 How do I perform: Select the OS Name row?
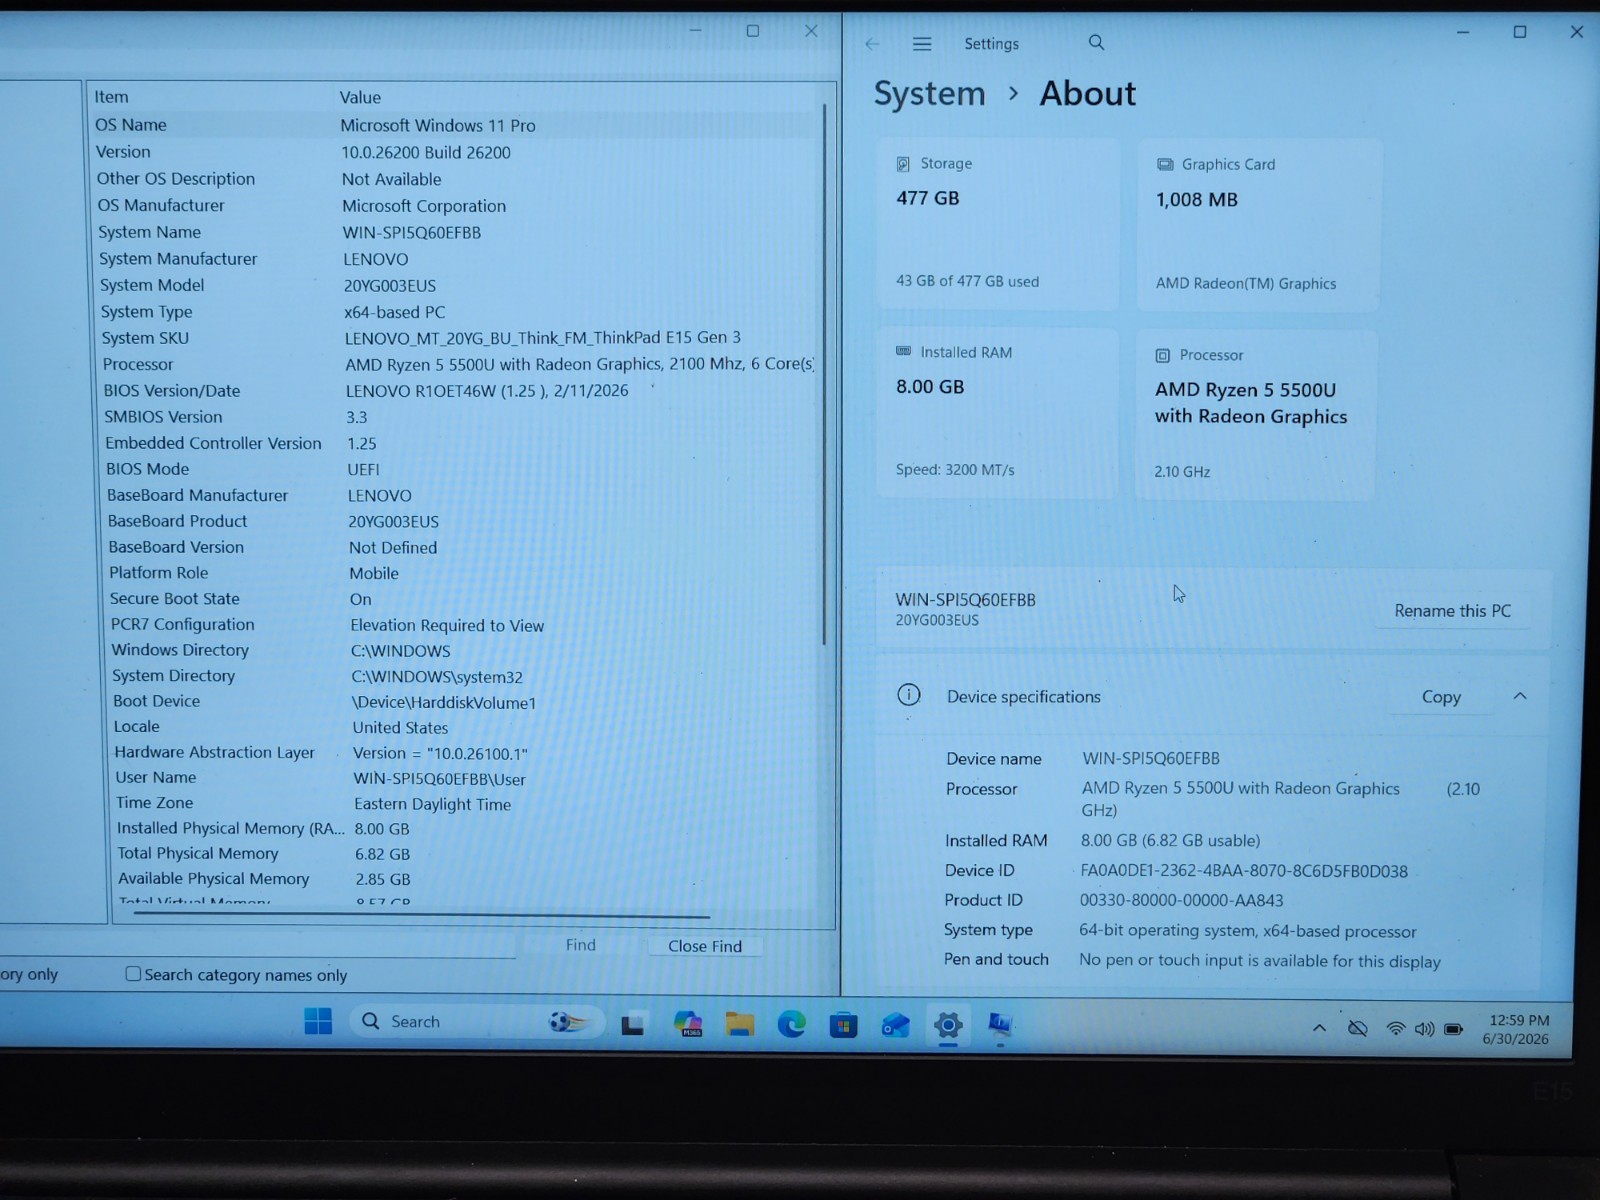click(x=455, y=125)
